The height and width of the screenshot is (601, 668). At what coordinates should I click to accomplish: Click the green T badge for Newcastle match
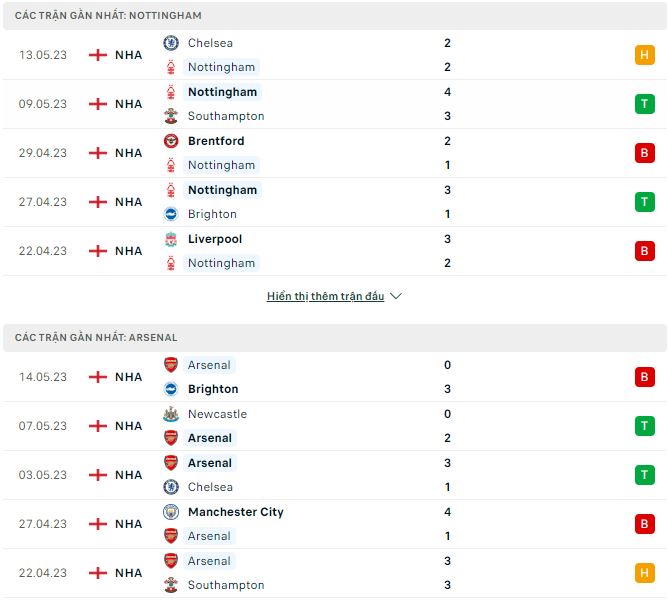click(645, 426)
